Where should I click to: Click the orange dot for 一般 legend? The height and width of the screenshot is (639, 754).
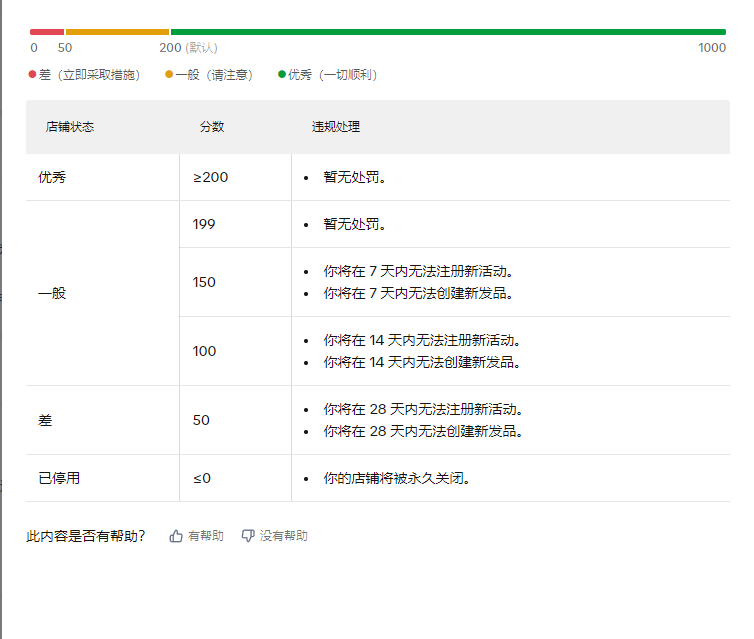(x=169, y=74)
